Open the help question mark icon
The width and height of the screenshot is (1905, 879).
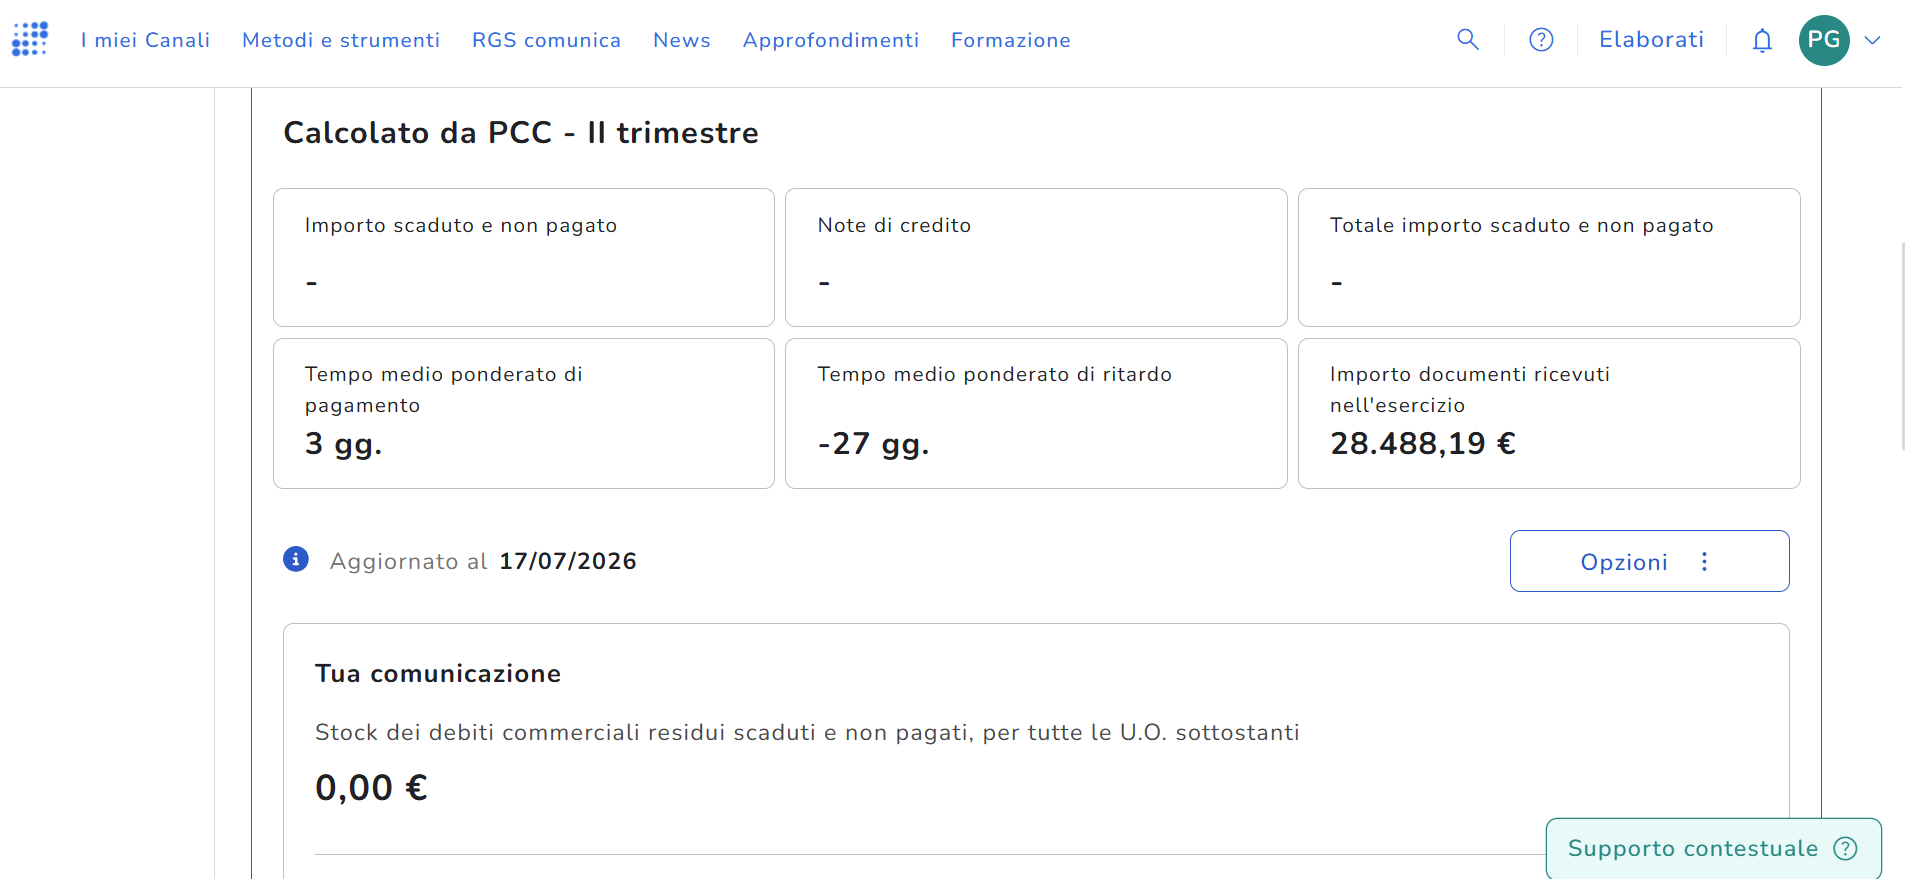(1541, 39)
